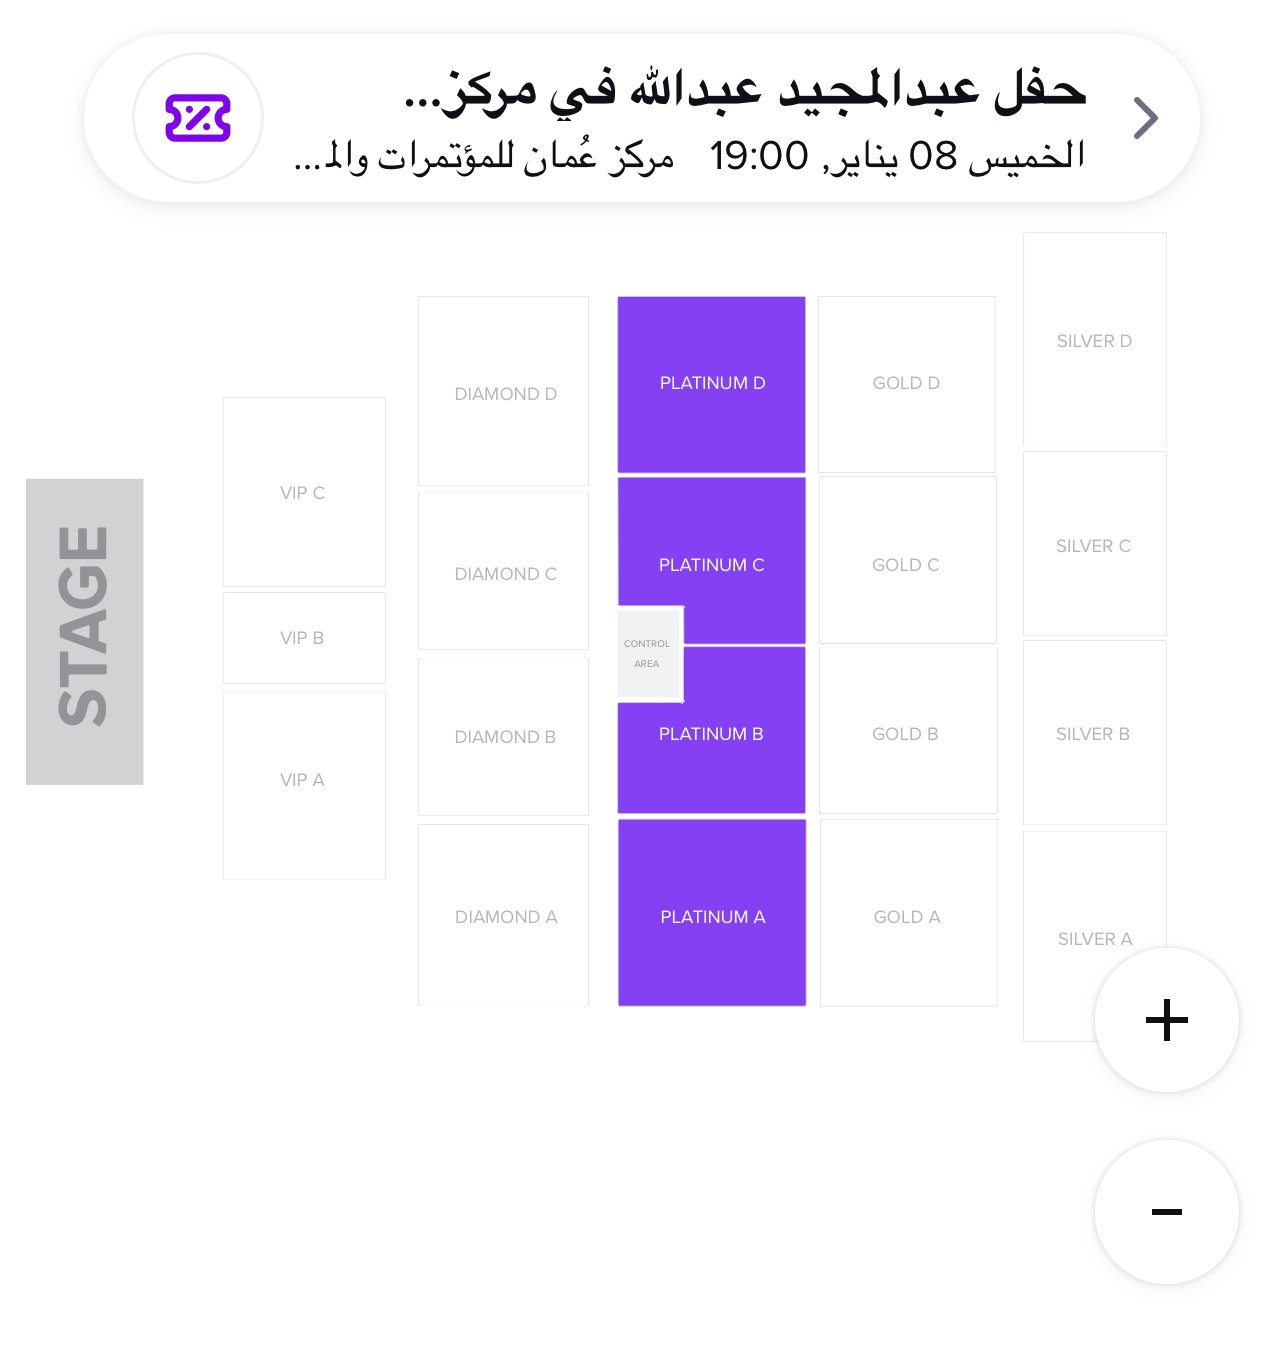Click the Gold D section
The height and width of the screenshot is (1367, 1284).
[x=906, y=384]
